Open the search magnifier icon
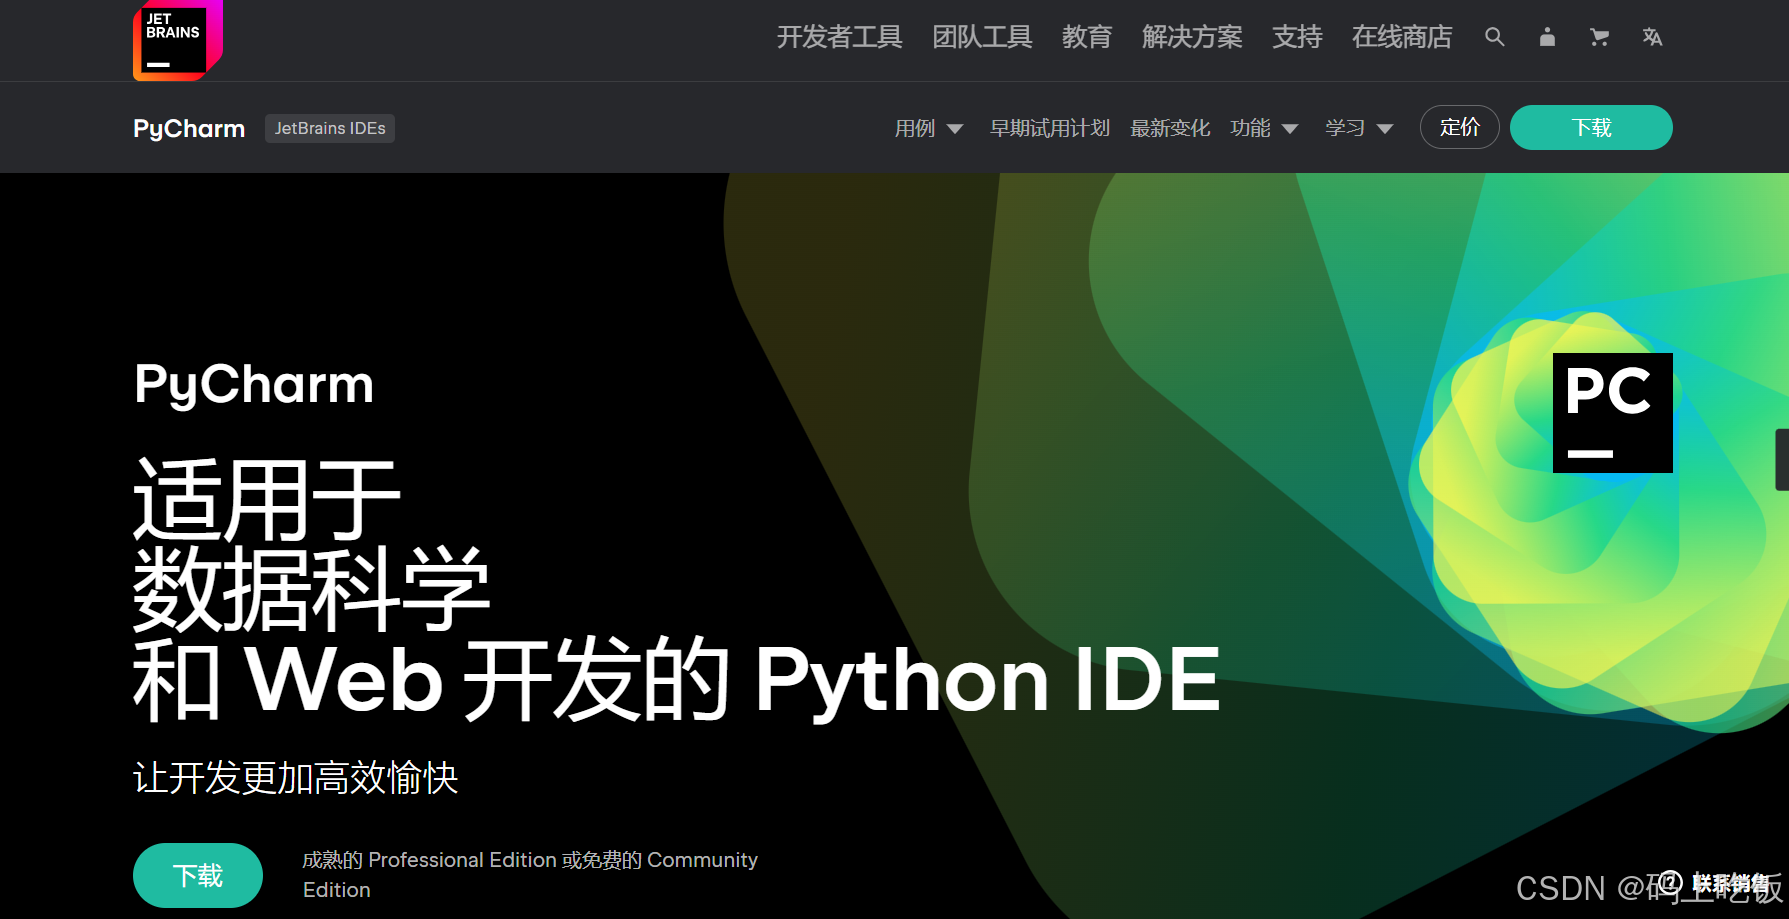 click(1494, 37)
